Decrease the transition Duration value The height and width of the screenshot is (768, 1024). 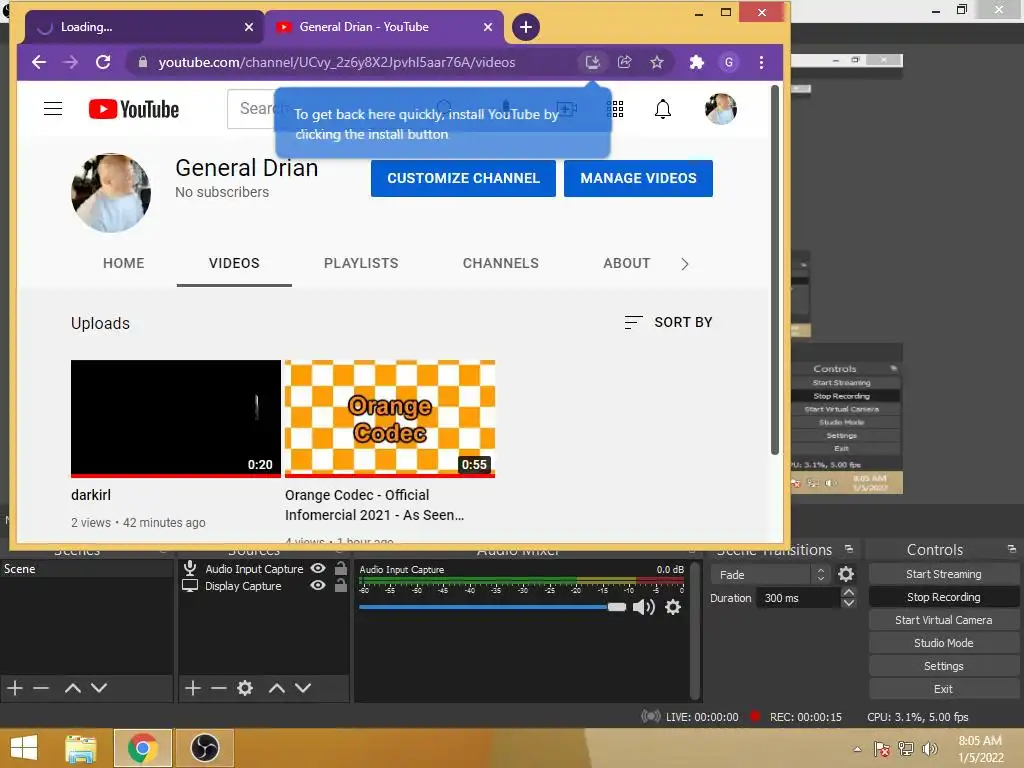pyautogui.click(x=848, y=603)
